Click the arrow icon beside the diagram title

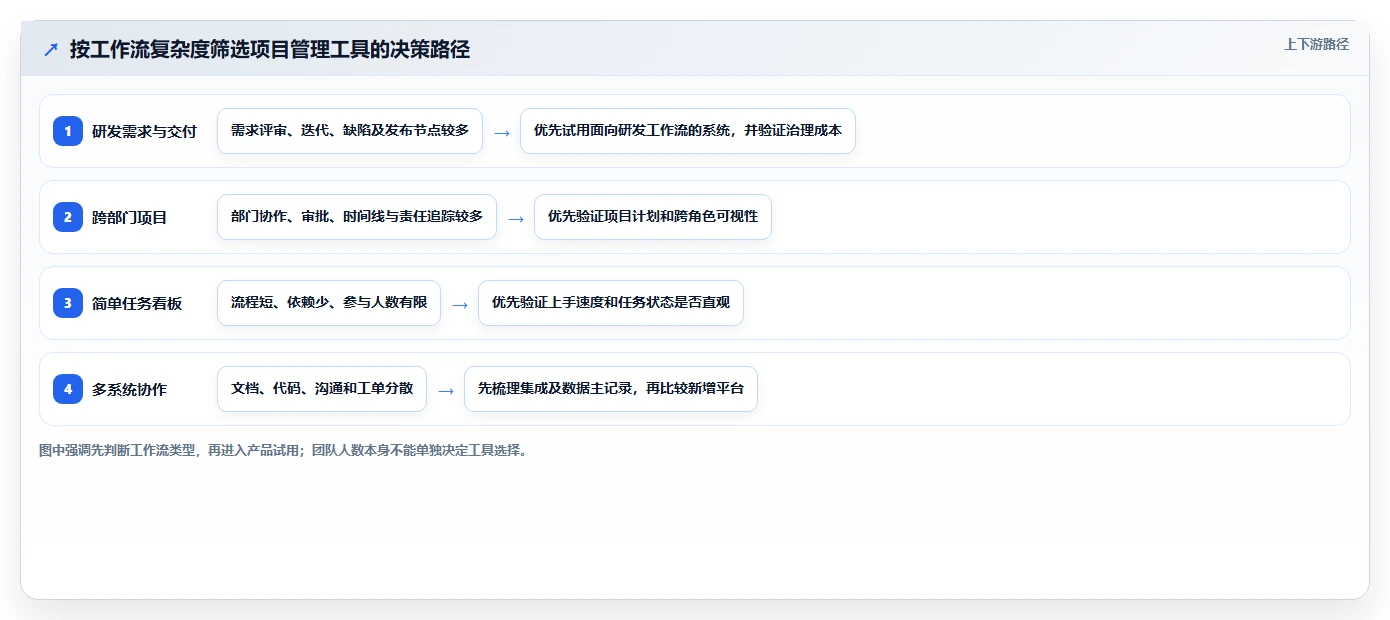coord(51,50)
